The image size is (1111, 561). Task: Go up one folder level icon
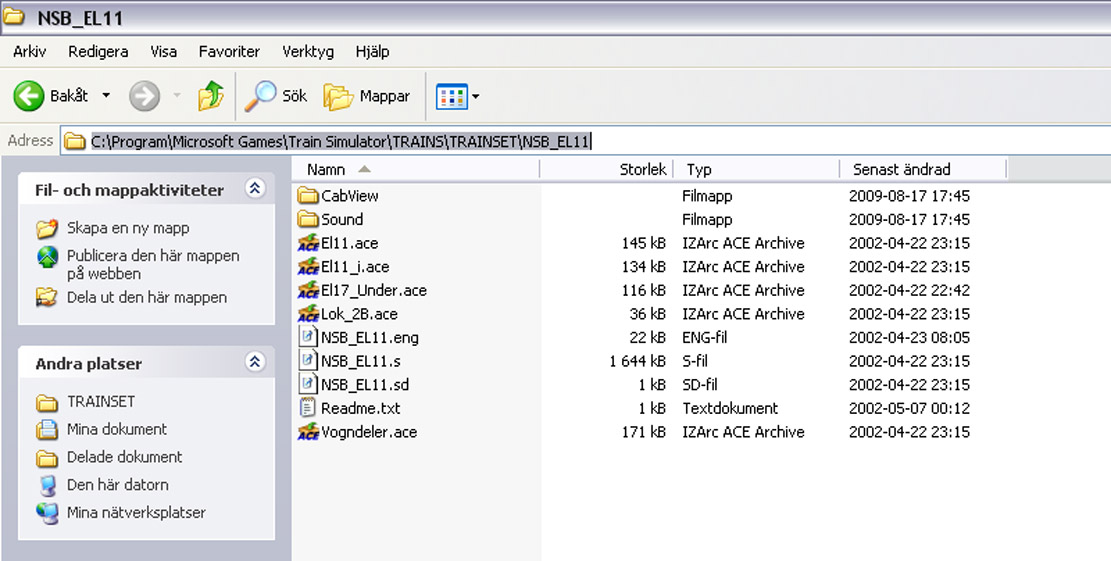coord(210,96)
